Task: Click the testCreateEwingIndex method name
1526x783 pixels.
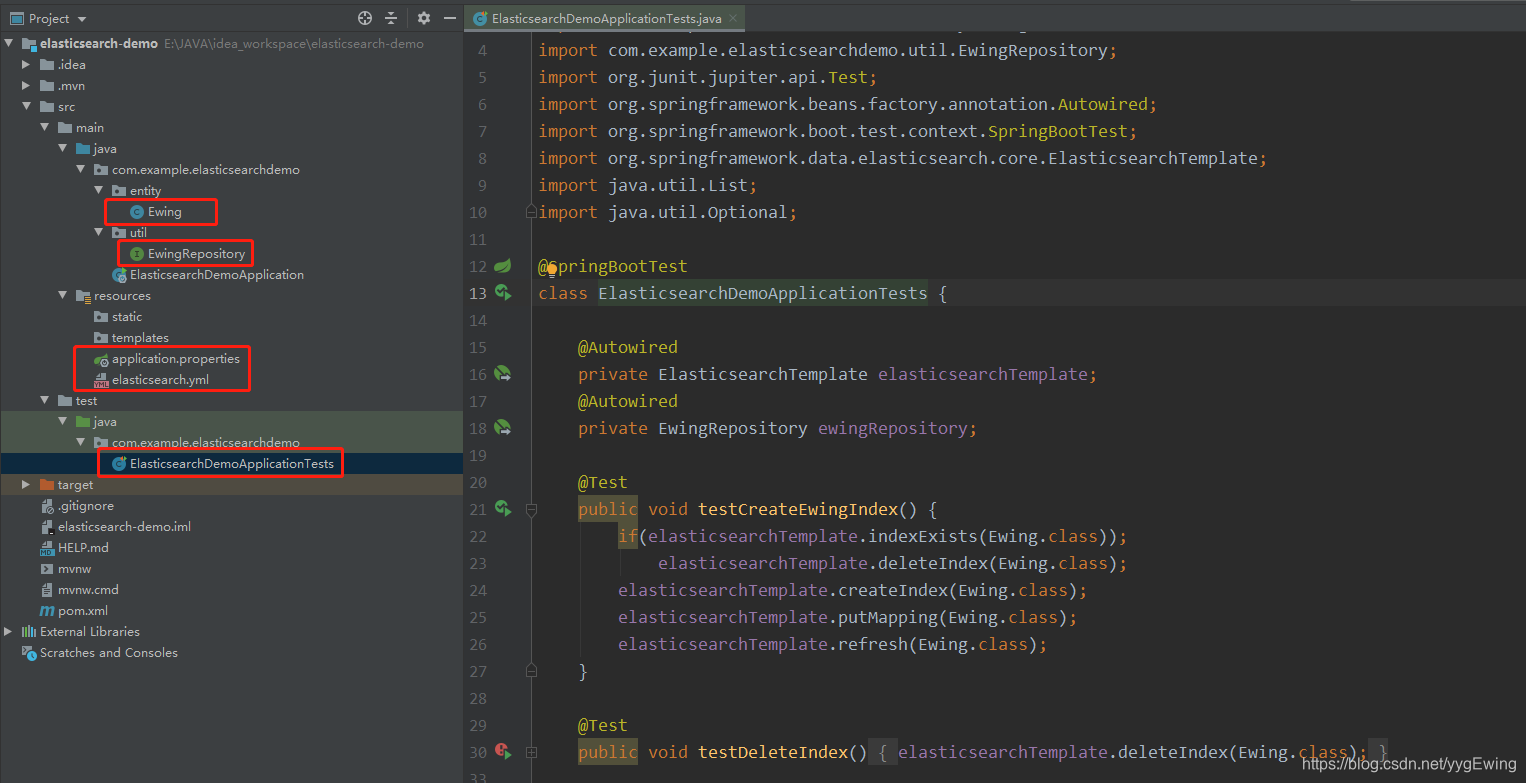Action: (797, 509)
